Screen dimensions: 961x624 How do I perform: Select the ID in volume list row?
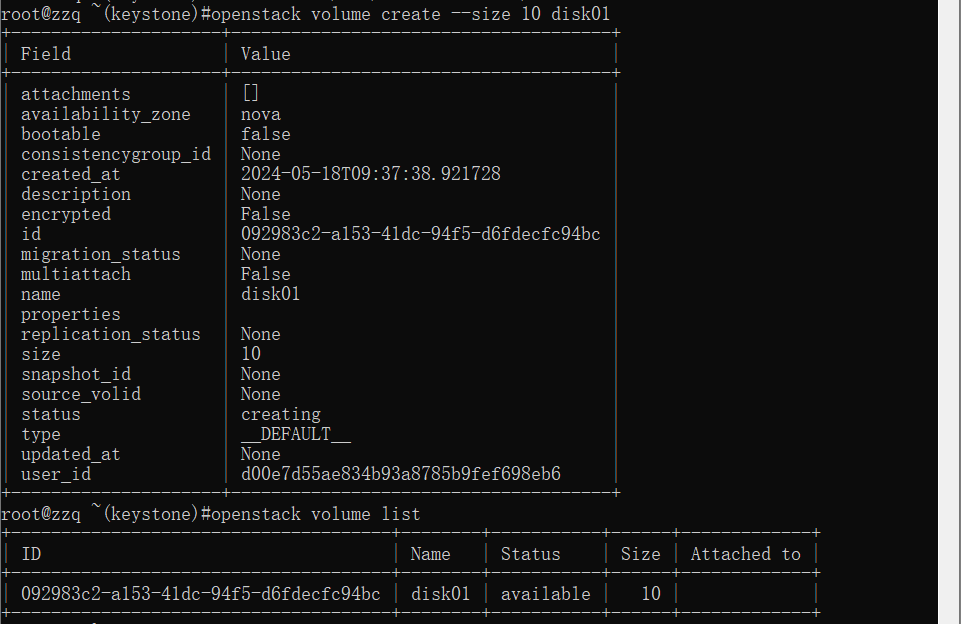click(x=200, y=594)
